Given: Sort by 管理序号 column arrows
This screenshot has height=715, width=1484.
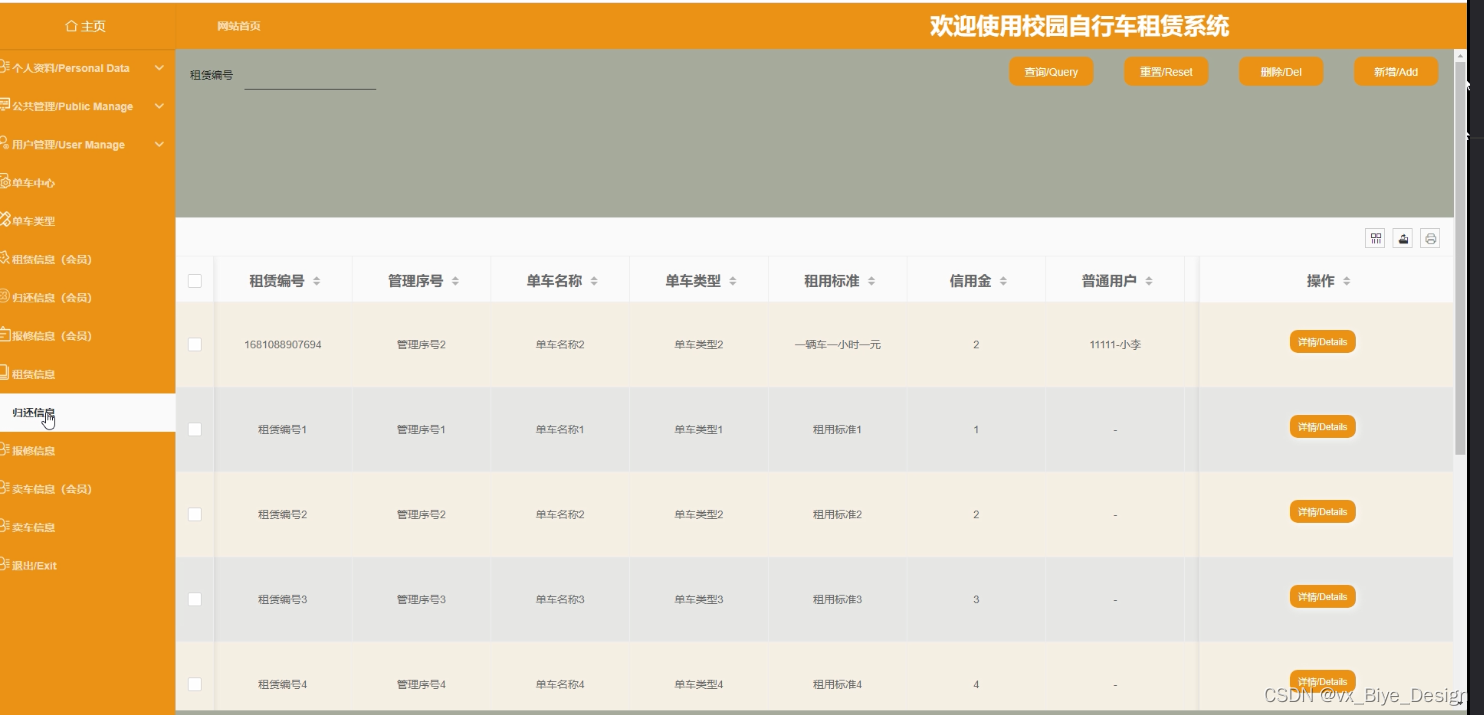Looking at the screenshot, I should click(x=455, y=282).
